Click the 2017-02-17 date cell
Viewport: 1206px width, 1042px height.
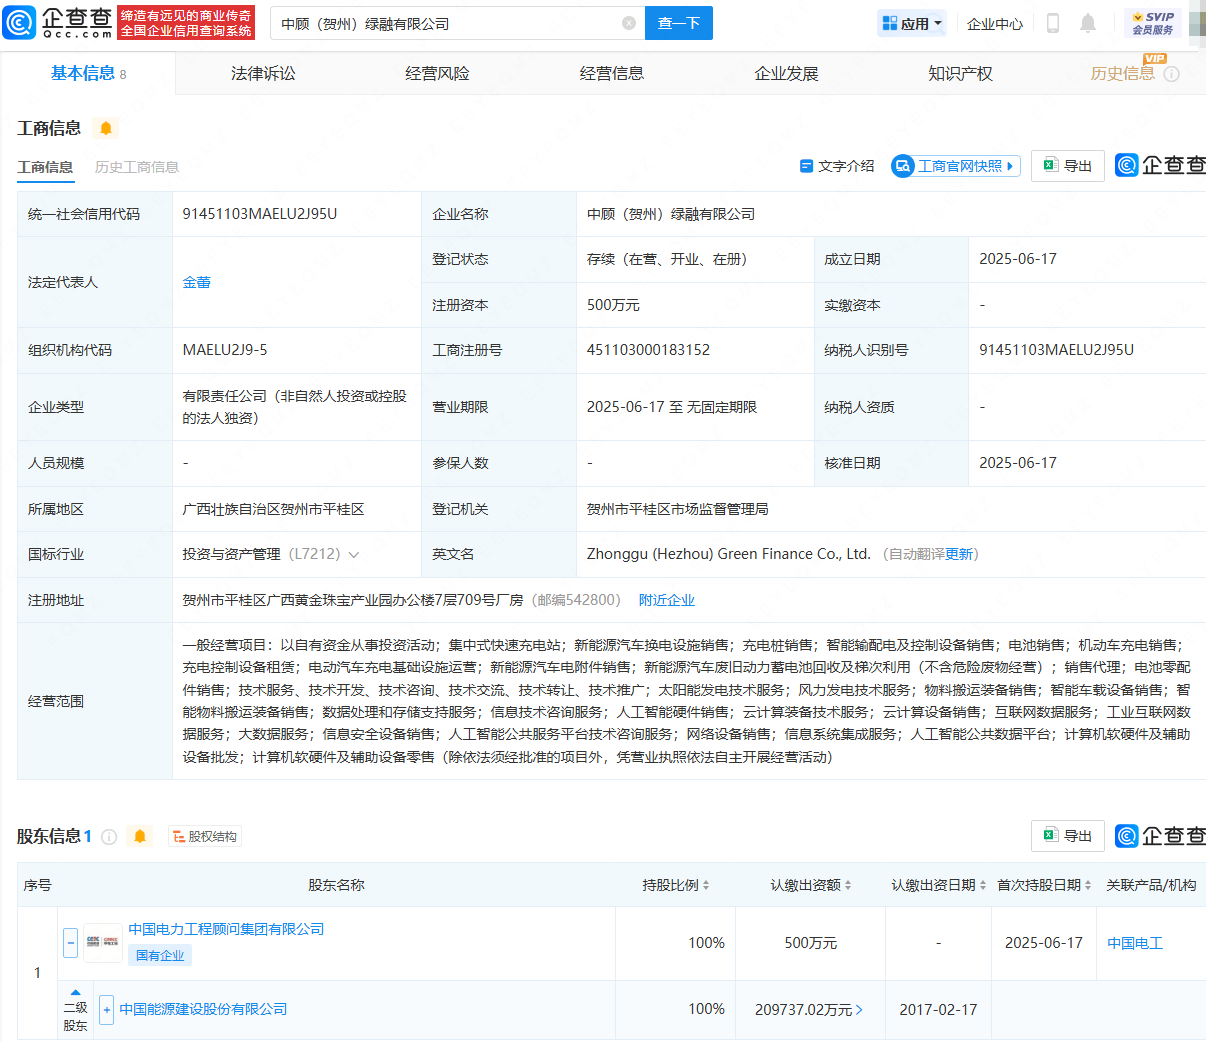tap(938, 1010)
